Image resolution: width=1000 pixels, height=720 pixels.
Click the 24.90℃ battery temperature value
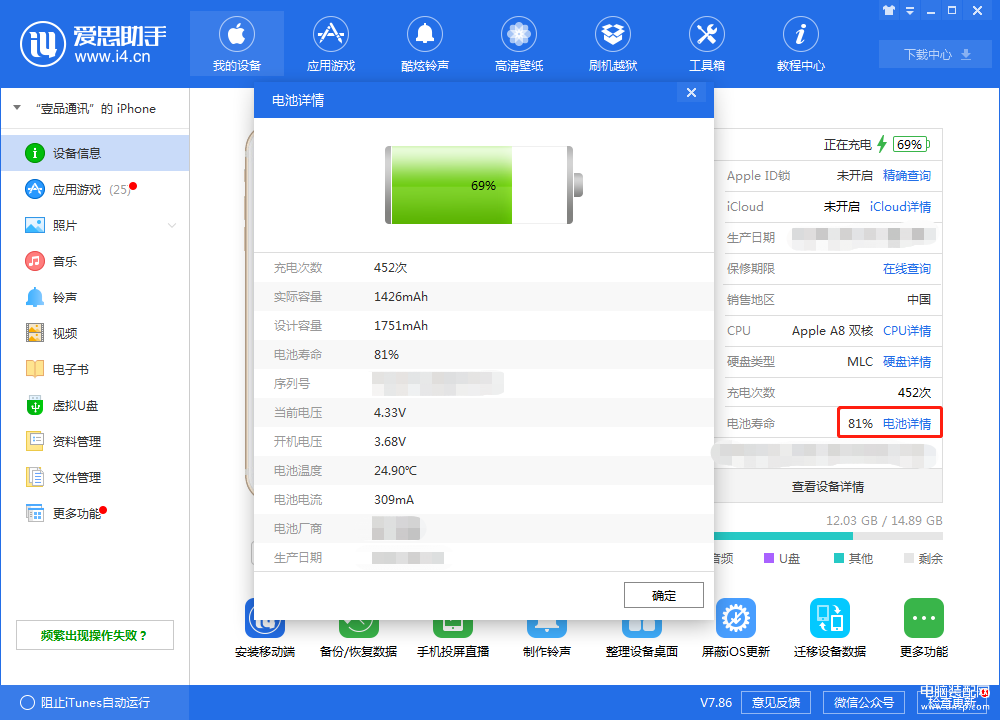pos(395,471)
